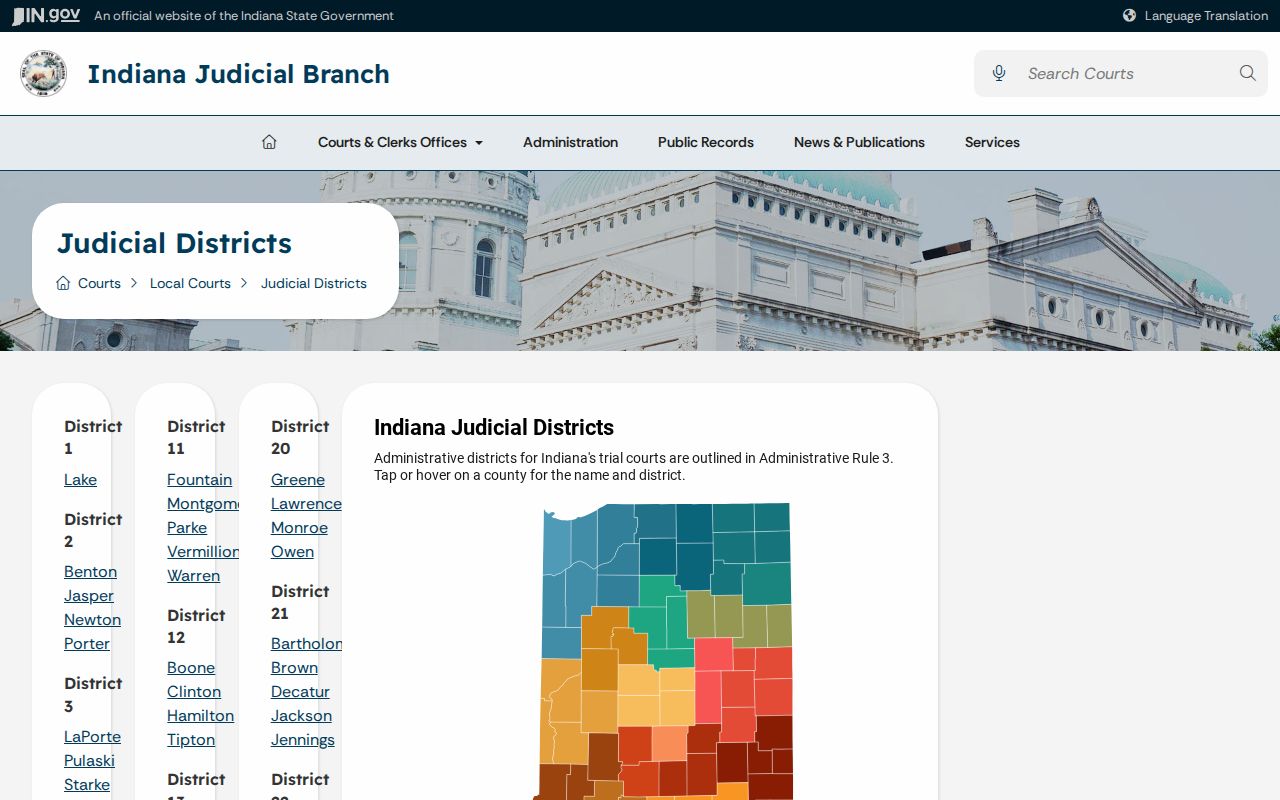Open the Benton county link
Image resolution: width=1280 pixels, height=800 pixels.
click(90, 572)
